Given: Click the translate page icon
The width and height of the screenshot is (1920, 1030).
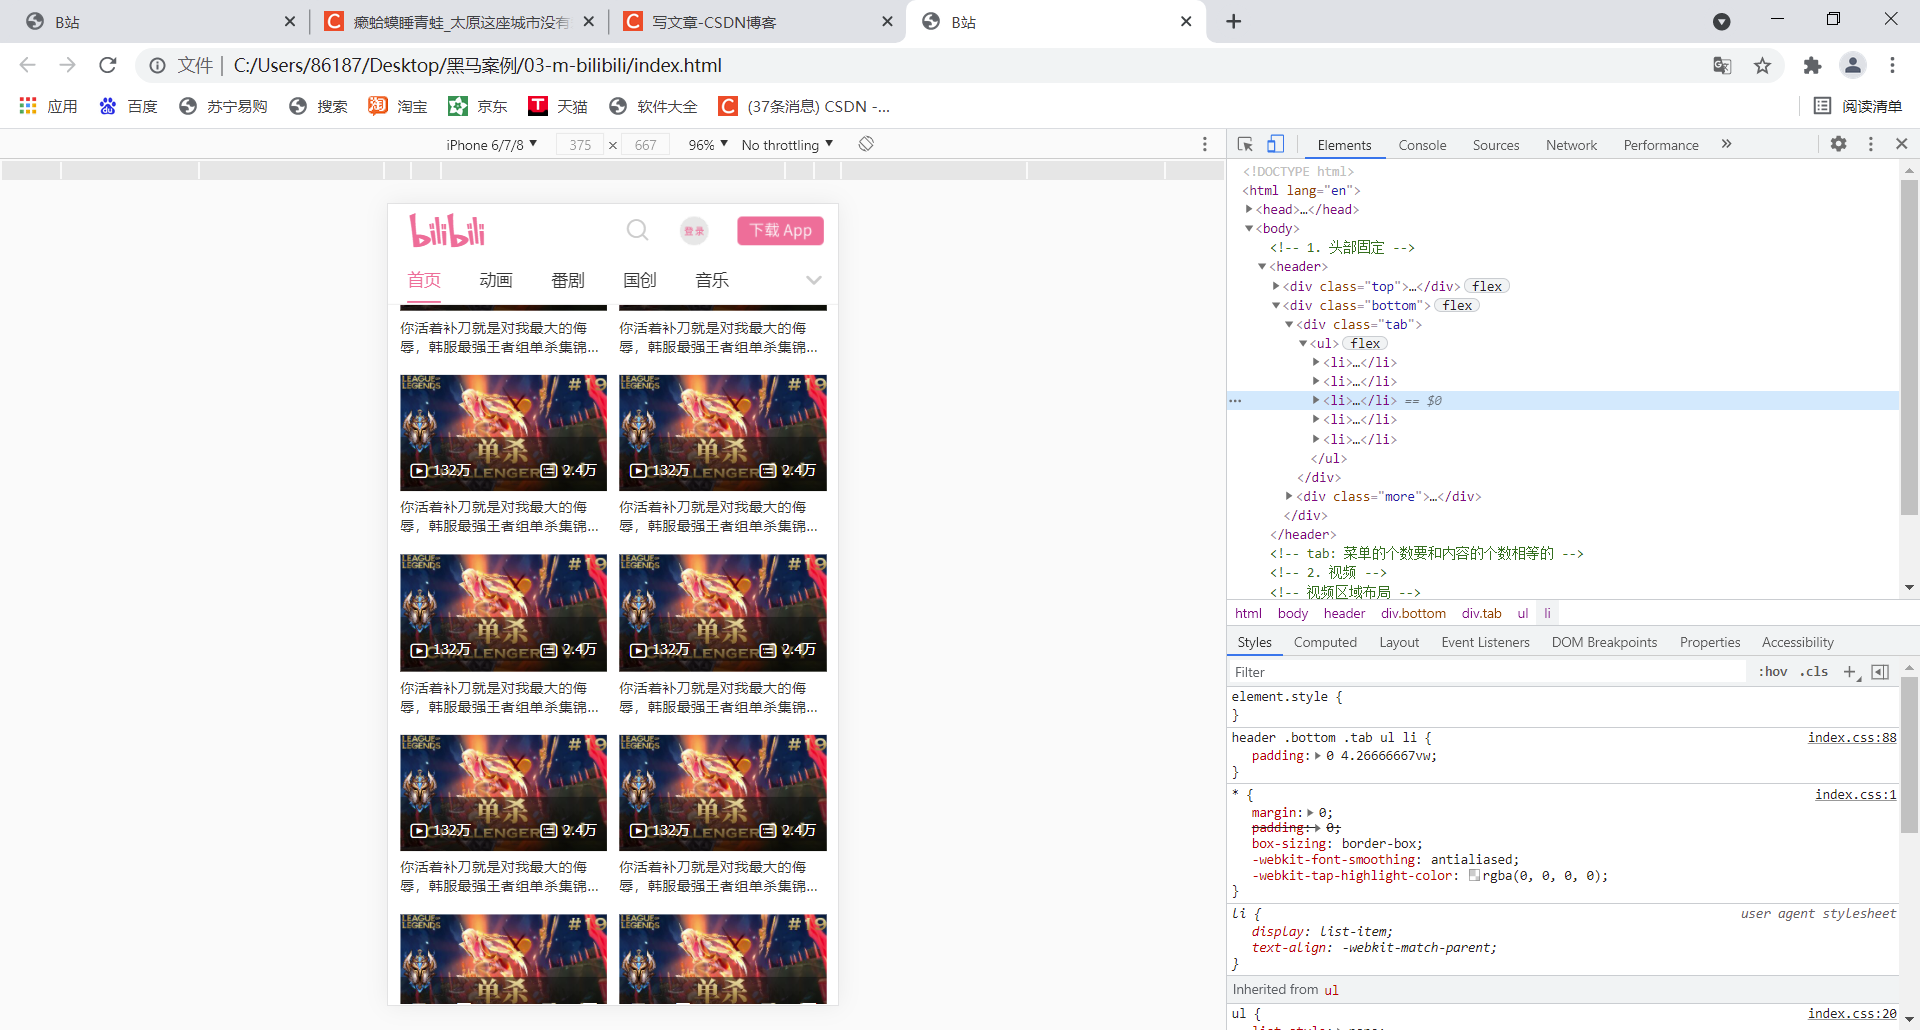Looking at the screenshot, I should tap(1722, 65).
